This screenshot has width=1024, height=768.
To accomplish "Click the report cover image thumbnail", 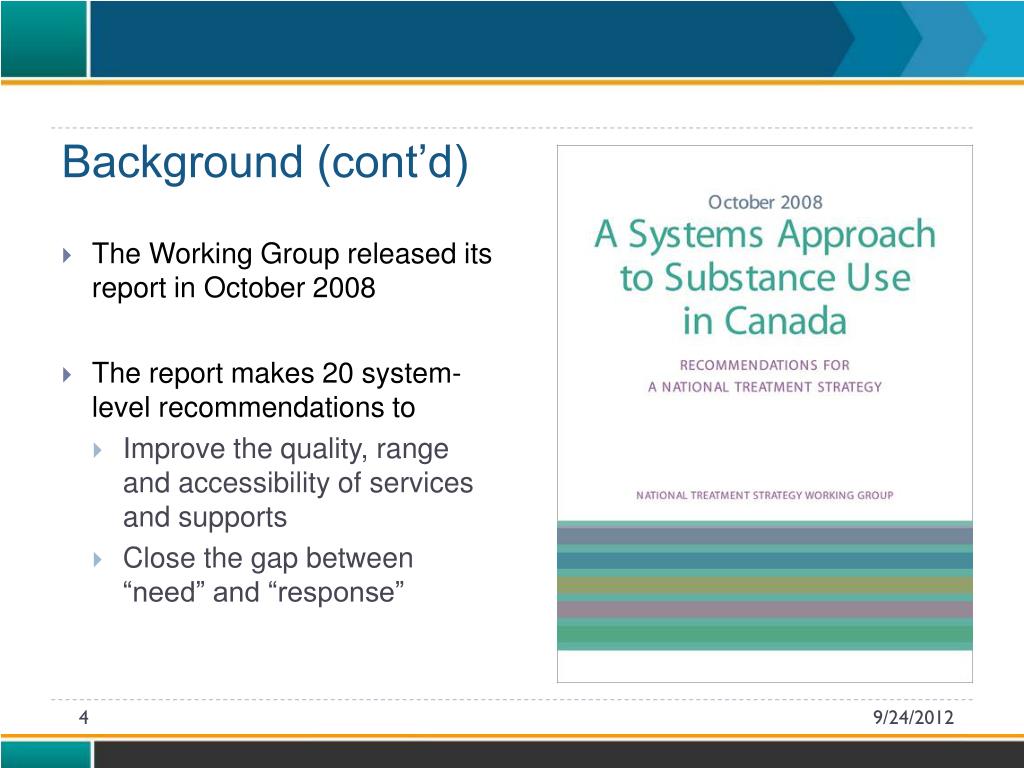I will click(x=765, y=414).
